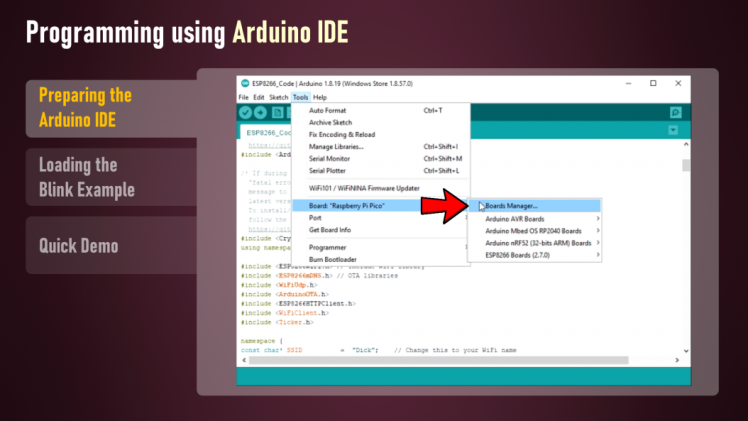Click the WiFiUdp.h include line
The image size is (748, 421).
pos(279,285)
